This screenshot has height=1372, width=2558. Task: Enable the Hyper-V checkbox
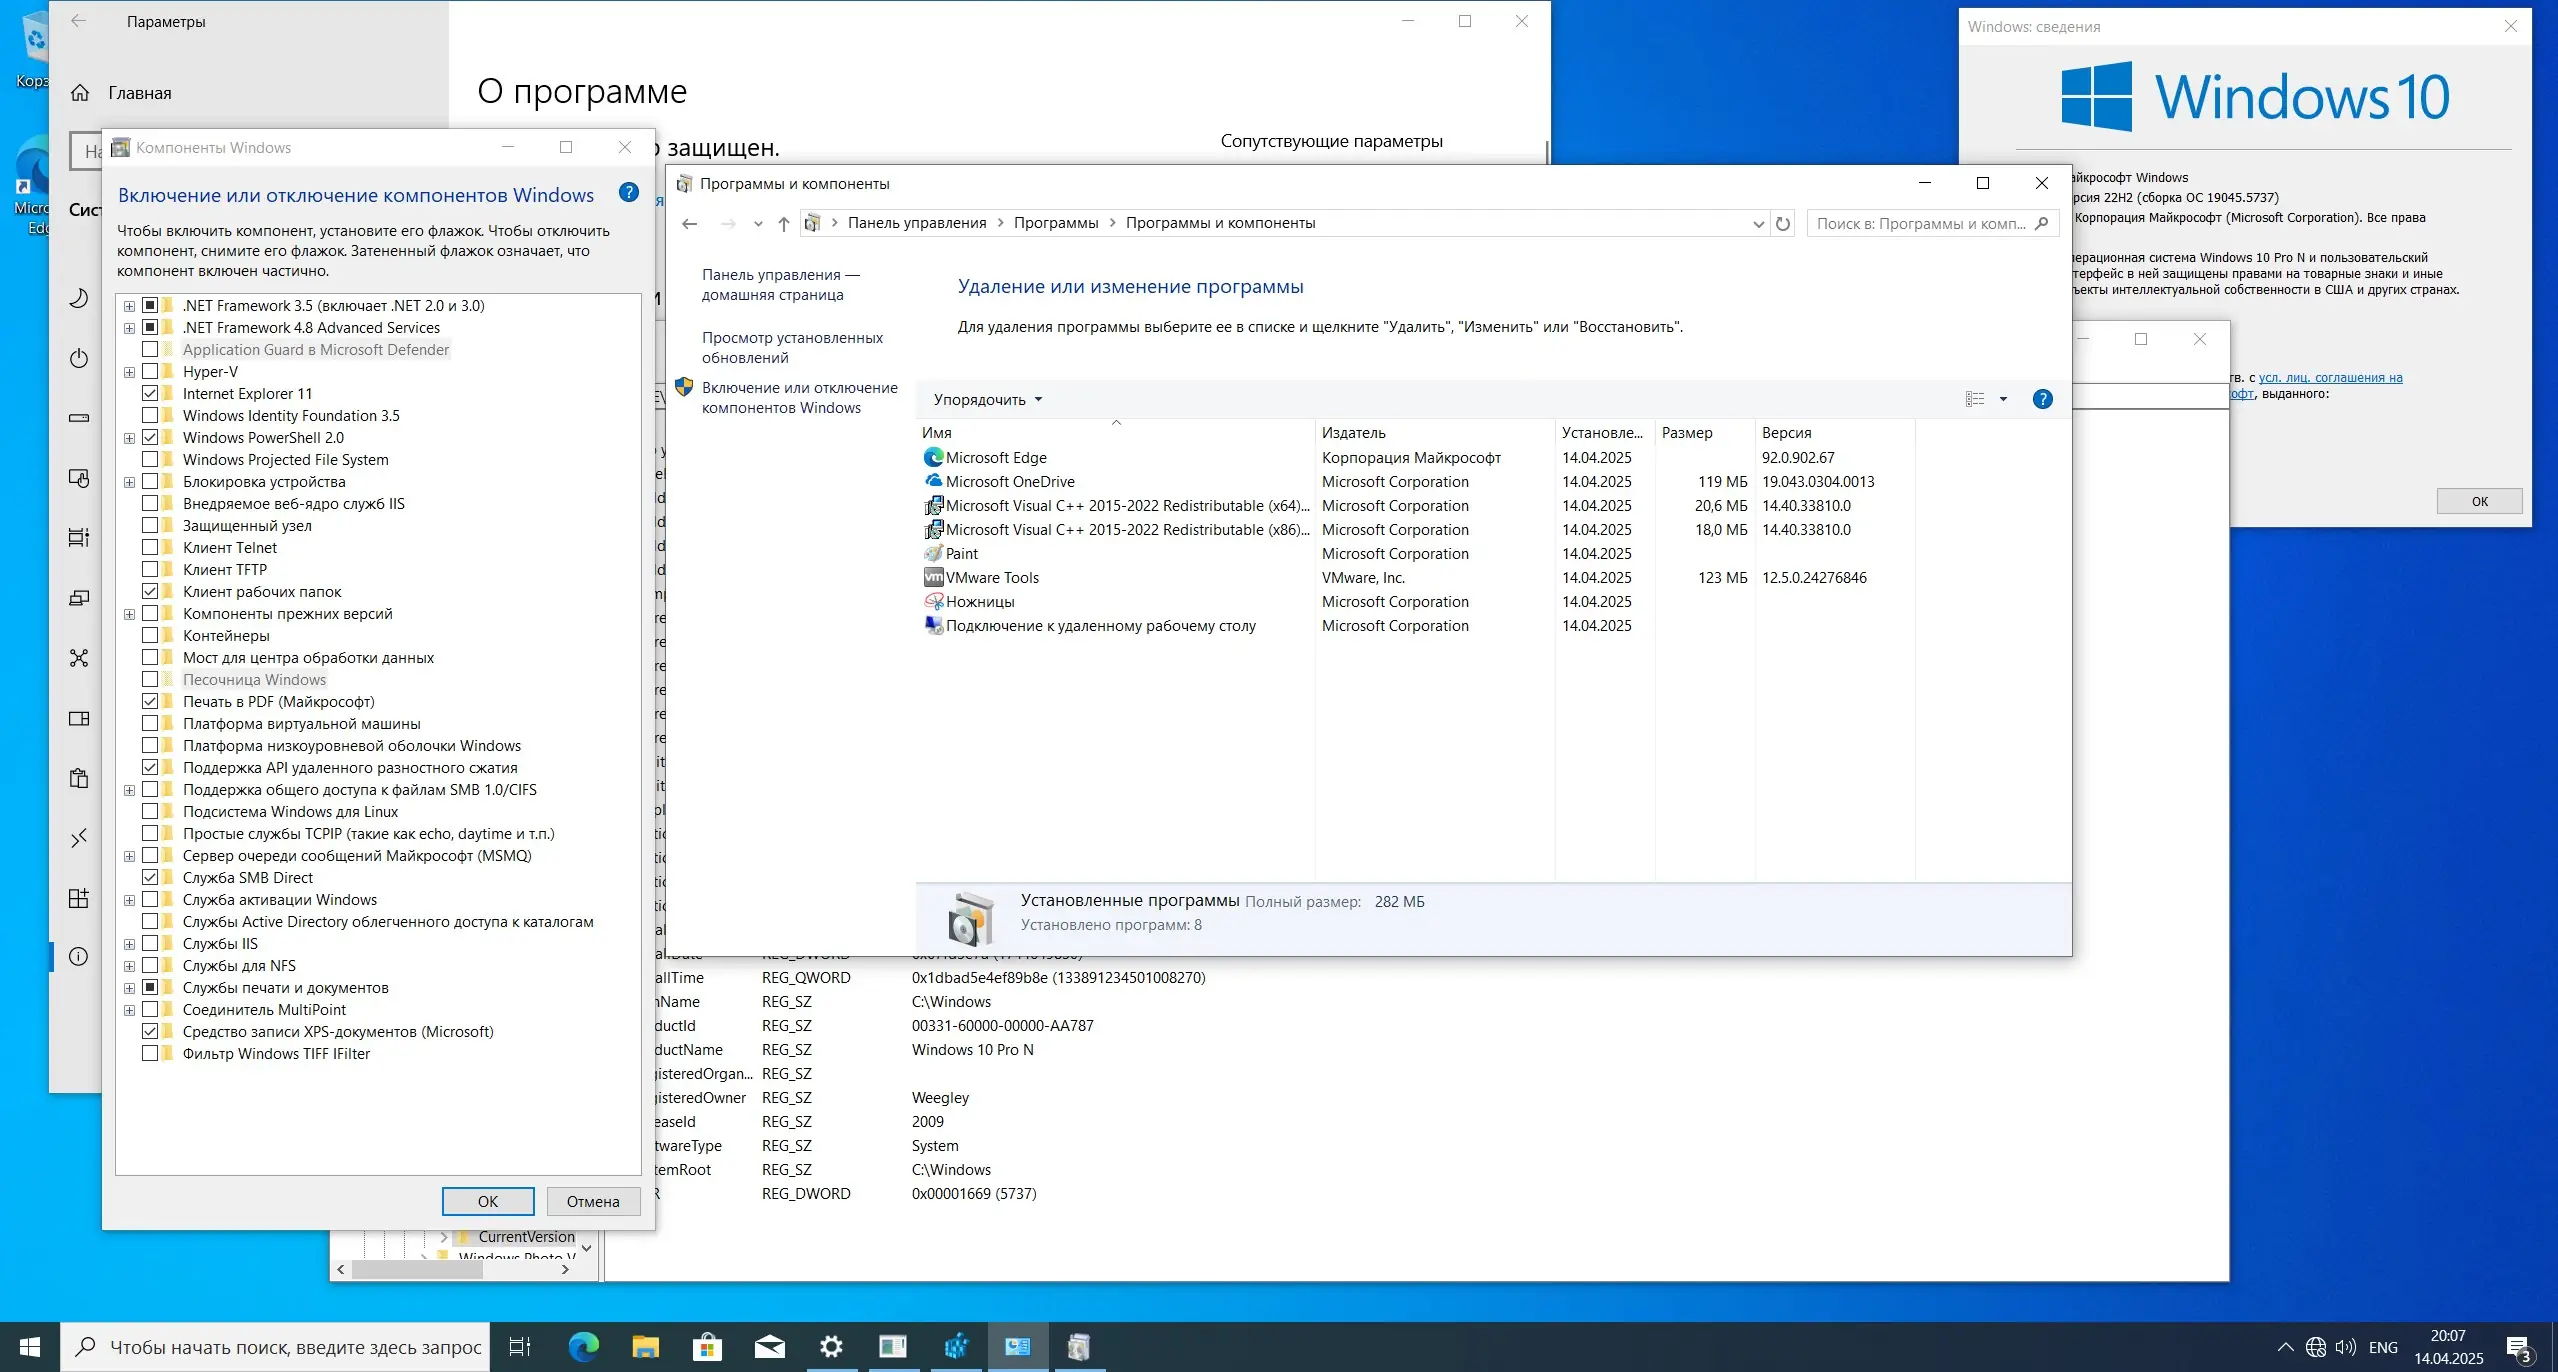tap(150, 372)
